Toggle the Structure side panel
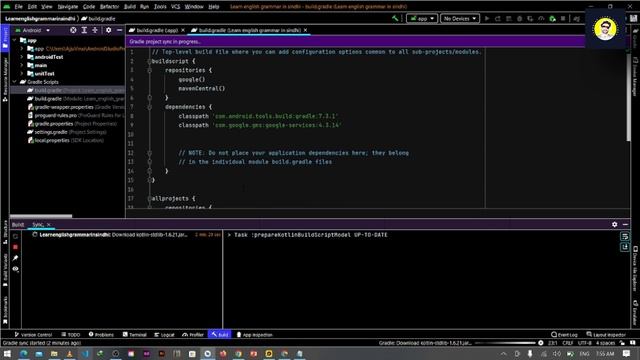 pos(5,233)
